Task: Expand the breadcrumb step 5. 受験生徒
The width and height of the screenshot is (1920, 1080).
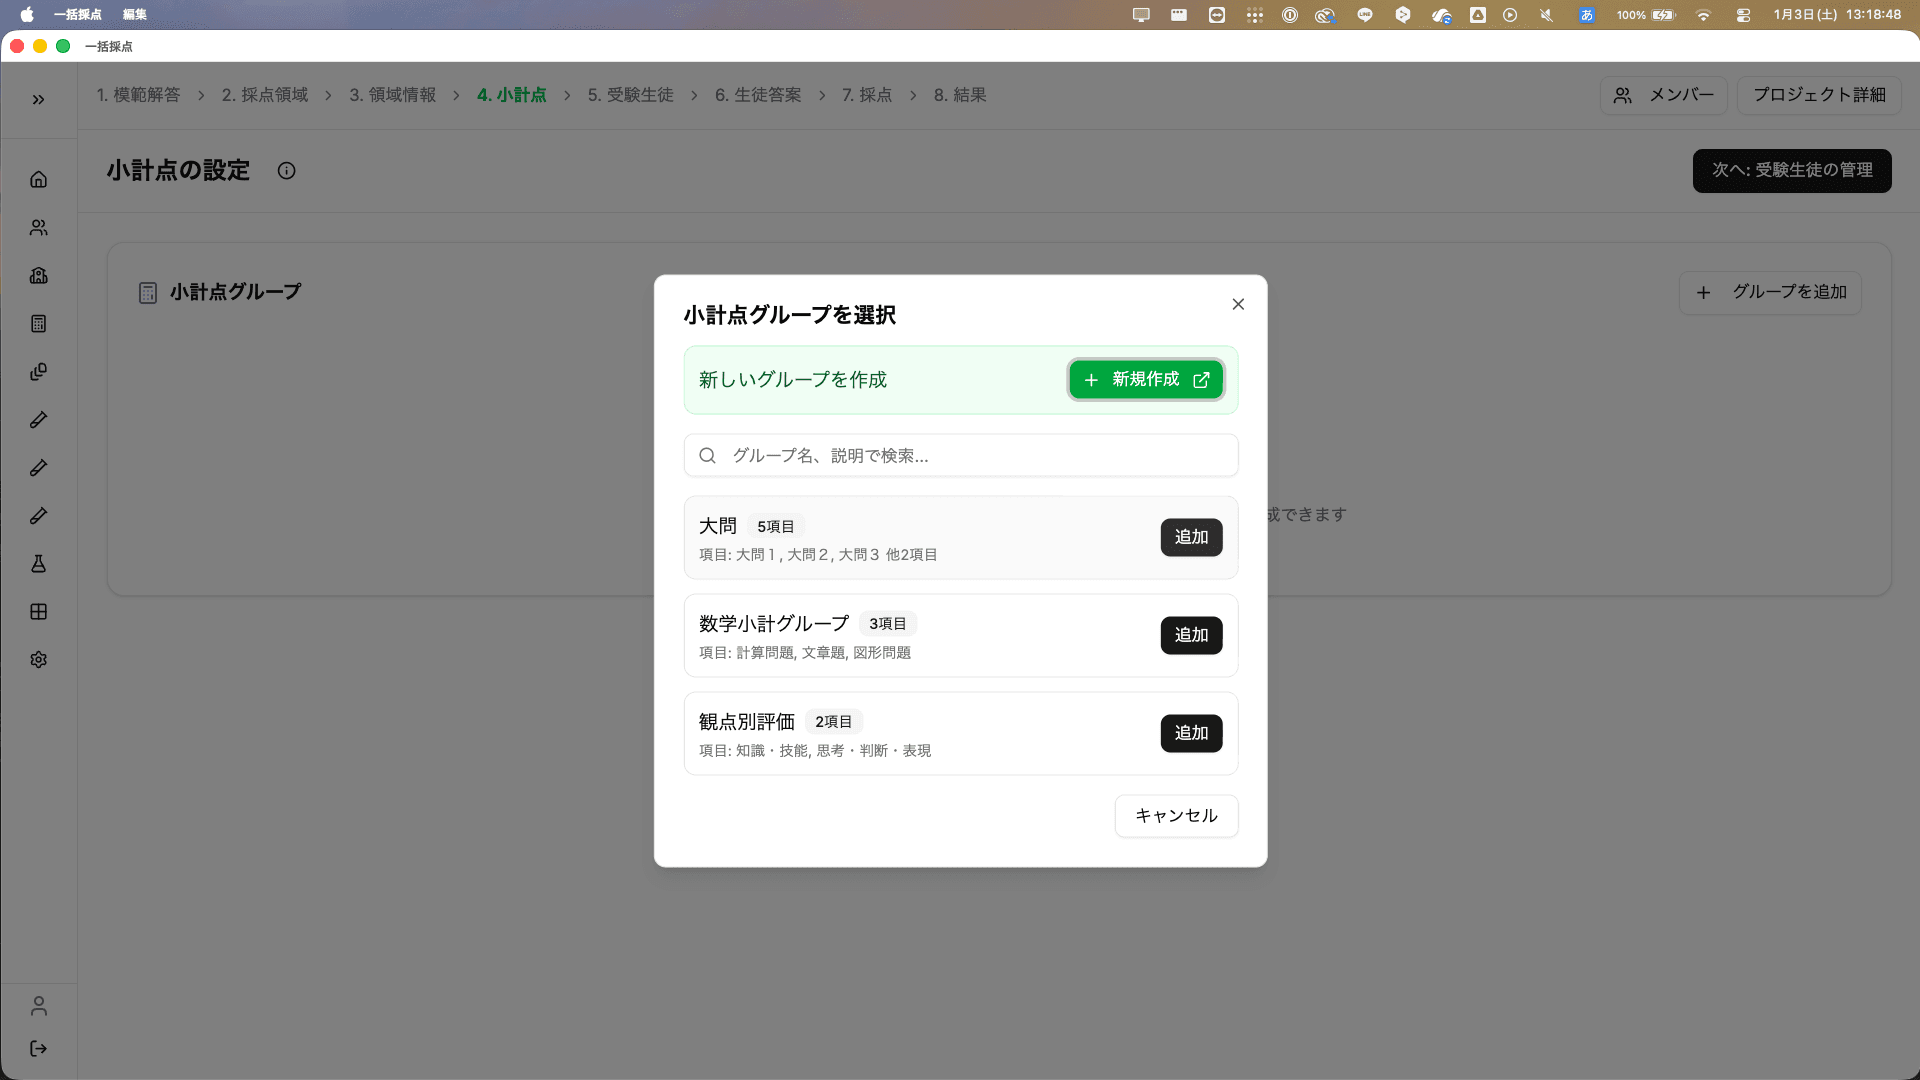Action: [630, 95]
